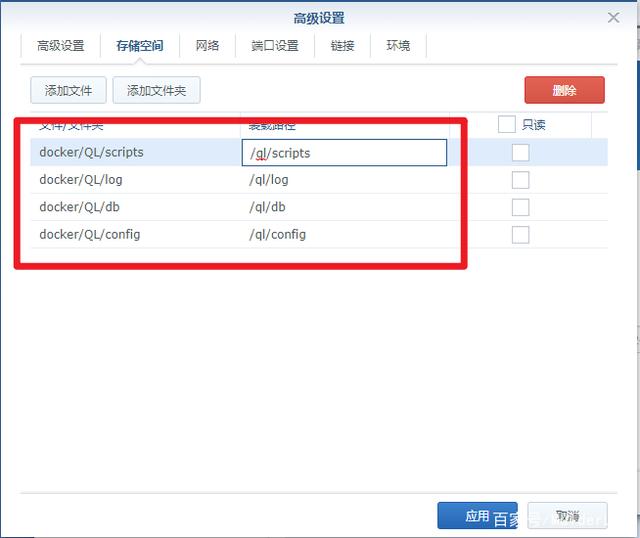Go to the 端口设置 tab
This screenshot has width=640, height=538.
pyautogui.click(x=275, y=45)
